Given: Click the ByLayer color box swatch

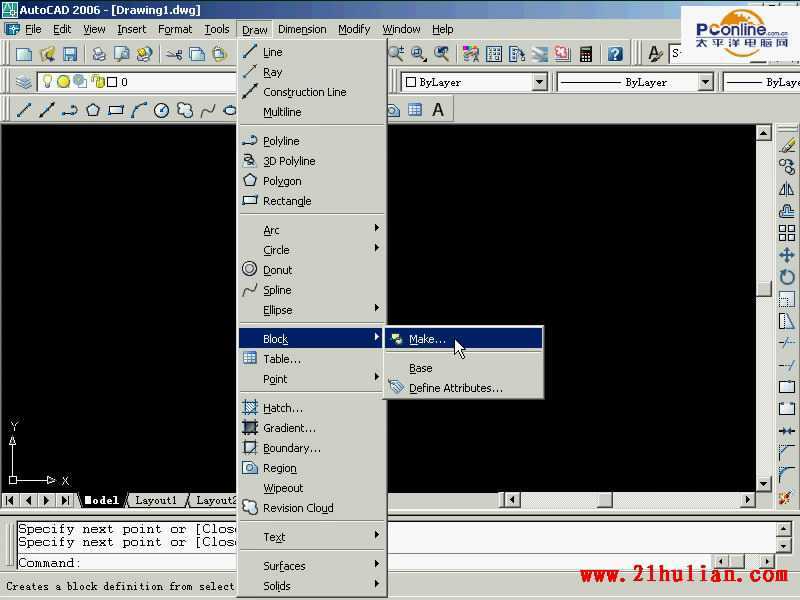Looking at the screenshot, I should [x=411, y=82].
